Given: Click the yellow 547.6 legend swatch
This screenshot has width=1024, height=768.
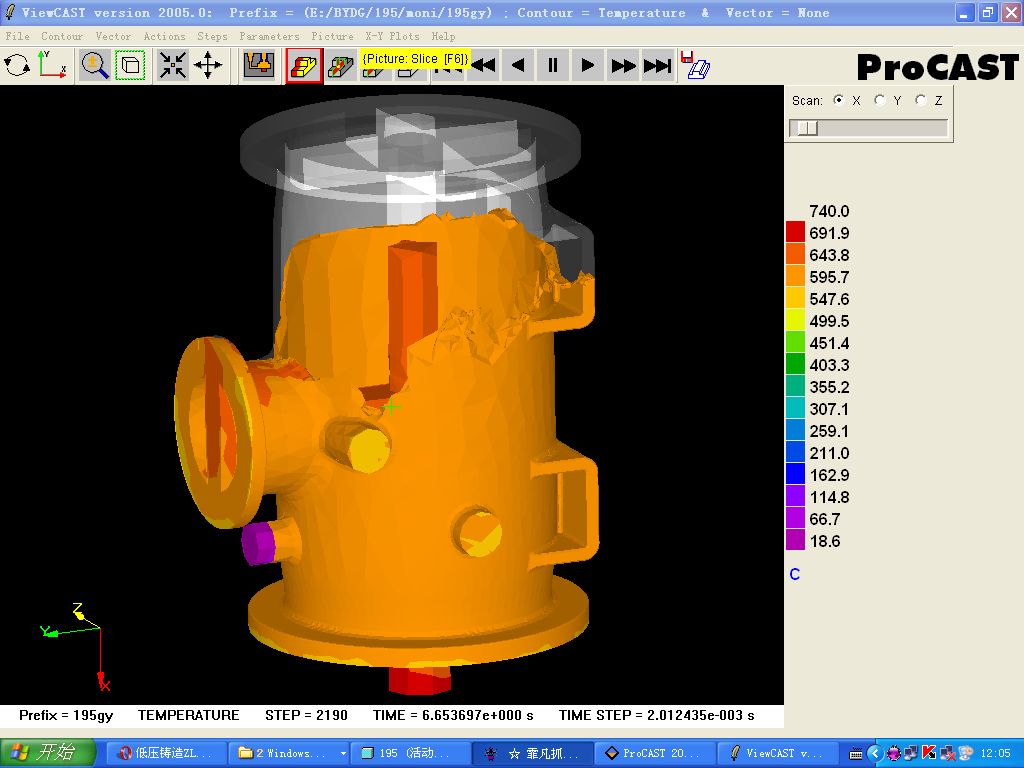Looking at the screenshot, I should [x=795, y=298].
